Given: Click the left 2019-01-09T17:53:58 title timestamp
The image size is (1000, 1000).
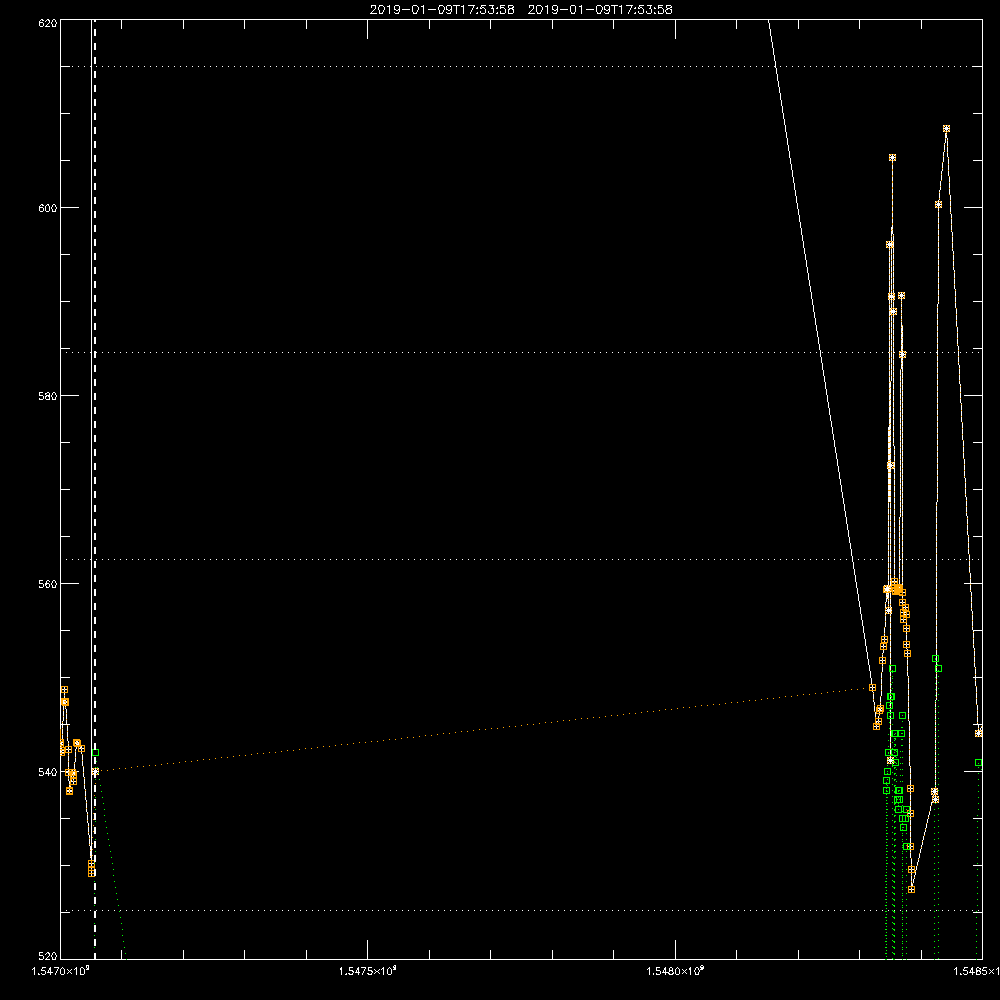Looking at the screenshot, I should pyautogui.click(x=442, y=10).
